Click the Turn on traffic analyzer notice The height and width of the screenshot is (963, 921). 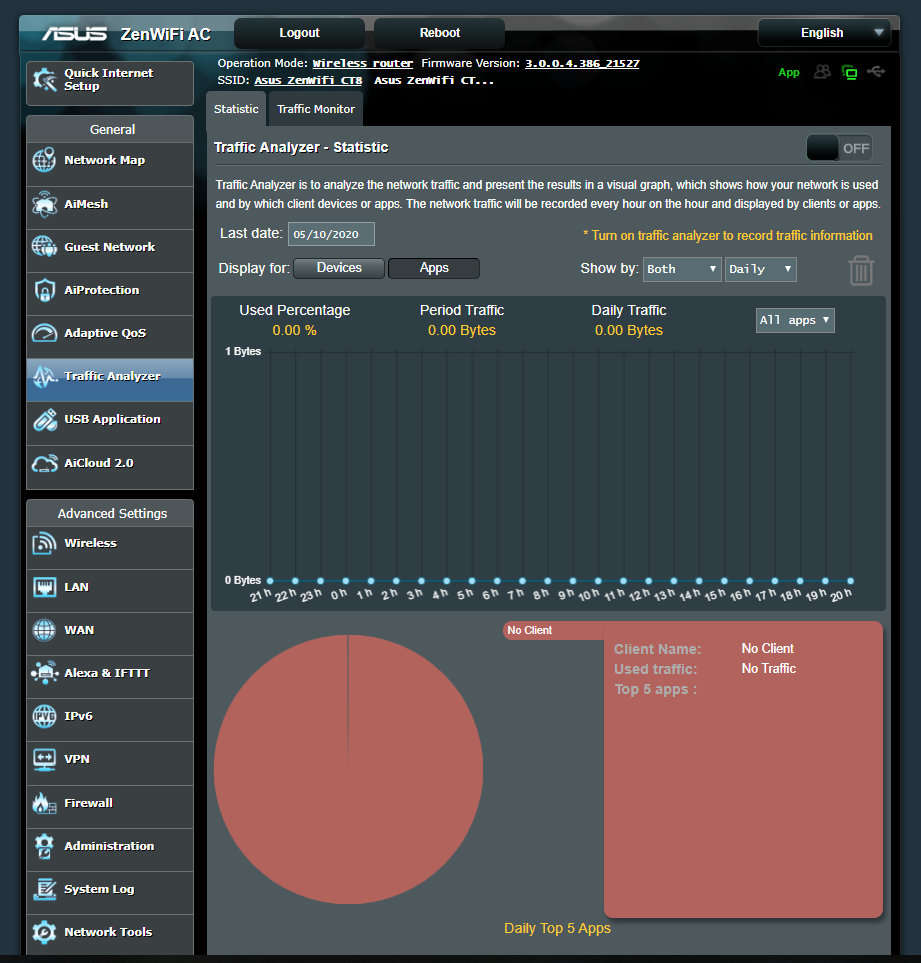click(728, 236)
